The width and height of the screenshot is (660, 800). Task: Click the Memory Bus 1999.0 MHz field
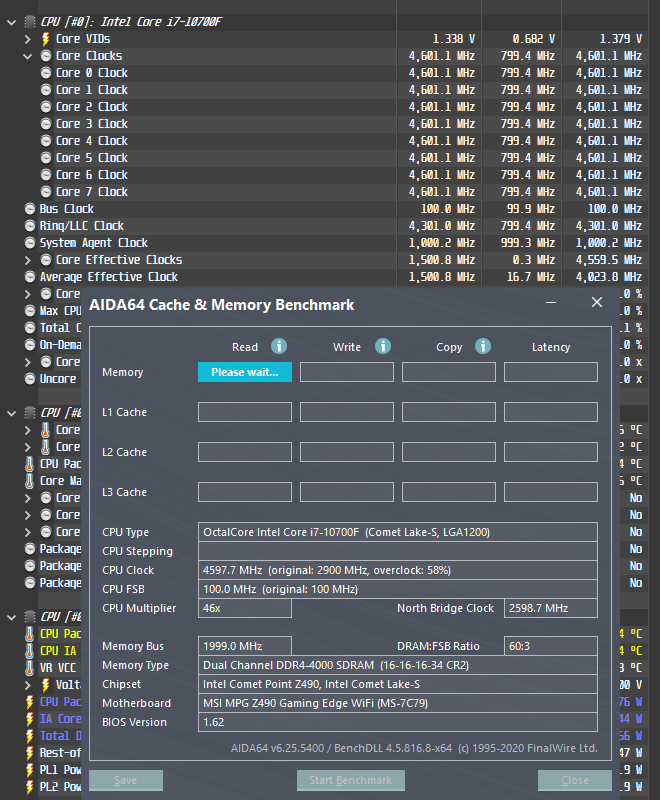coord(245,646)
